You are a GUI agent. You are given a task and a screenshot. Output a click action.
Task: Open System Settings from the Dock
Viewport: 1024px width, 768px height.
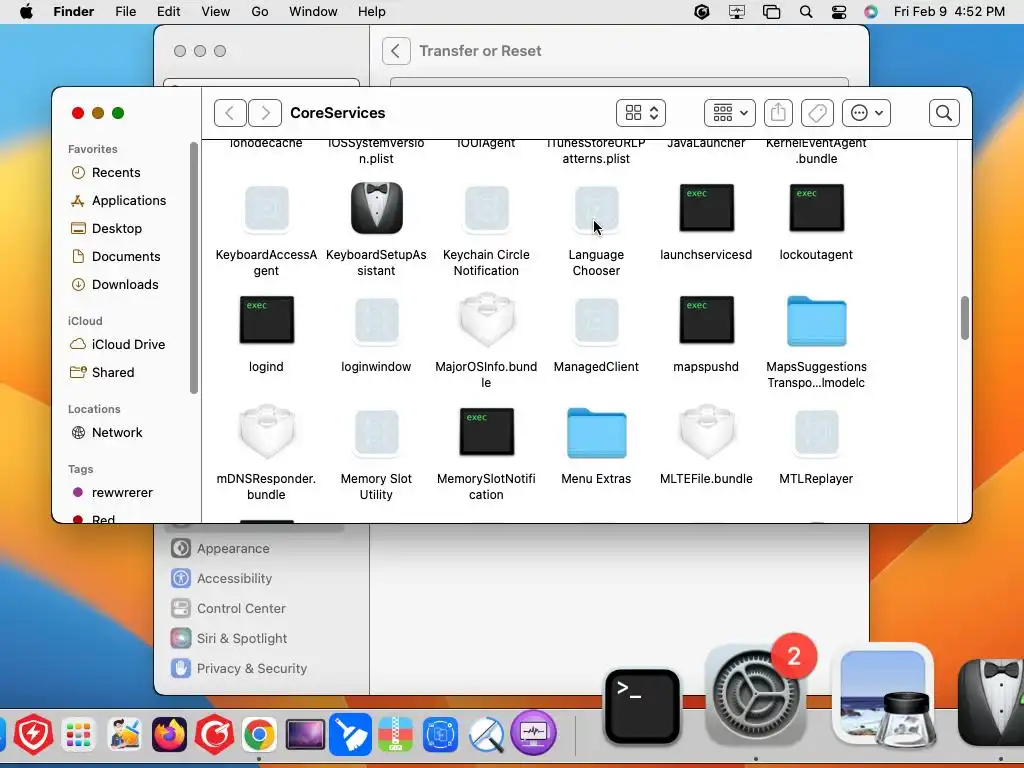755,696
